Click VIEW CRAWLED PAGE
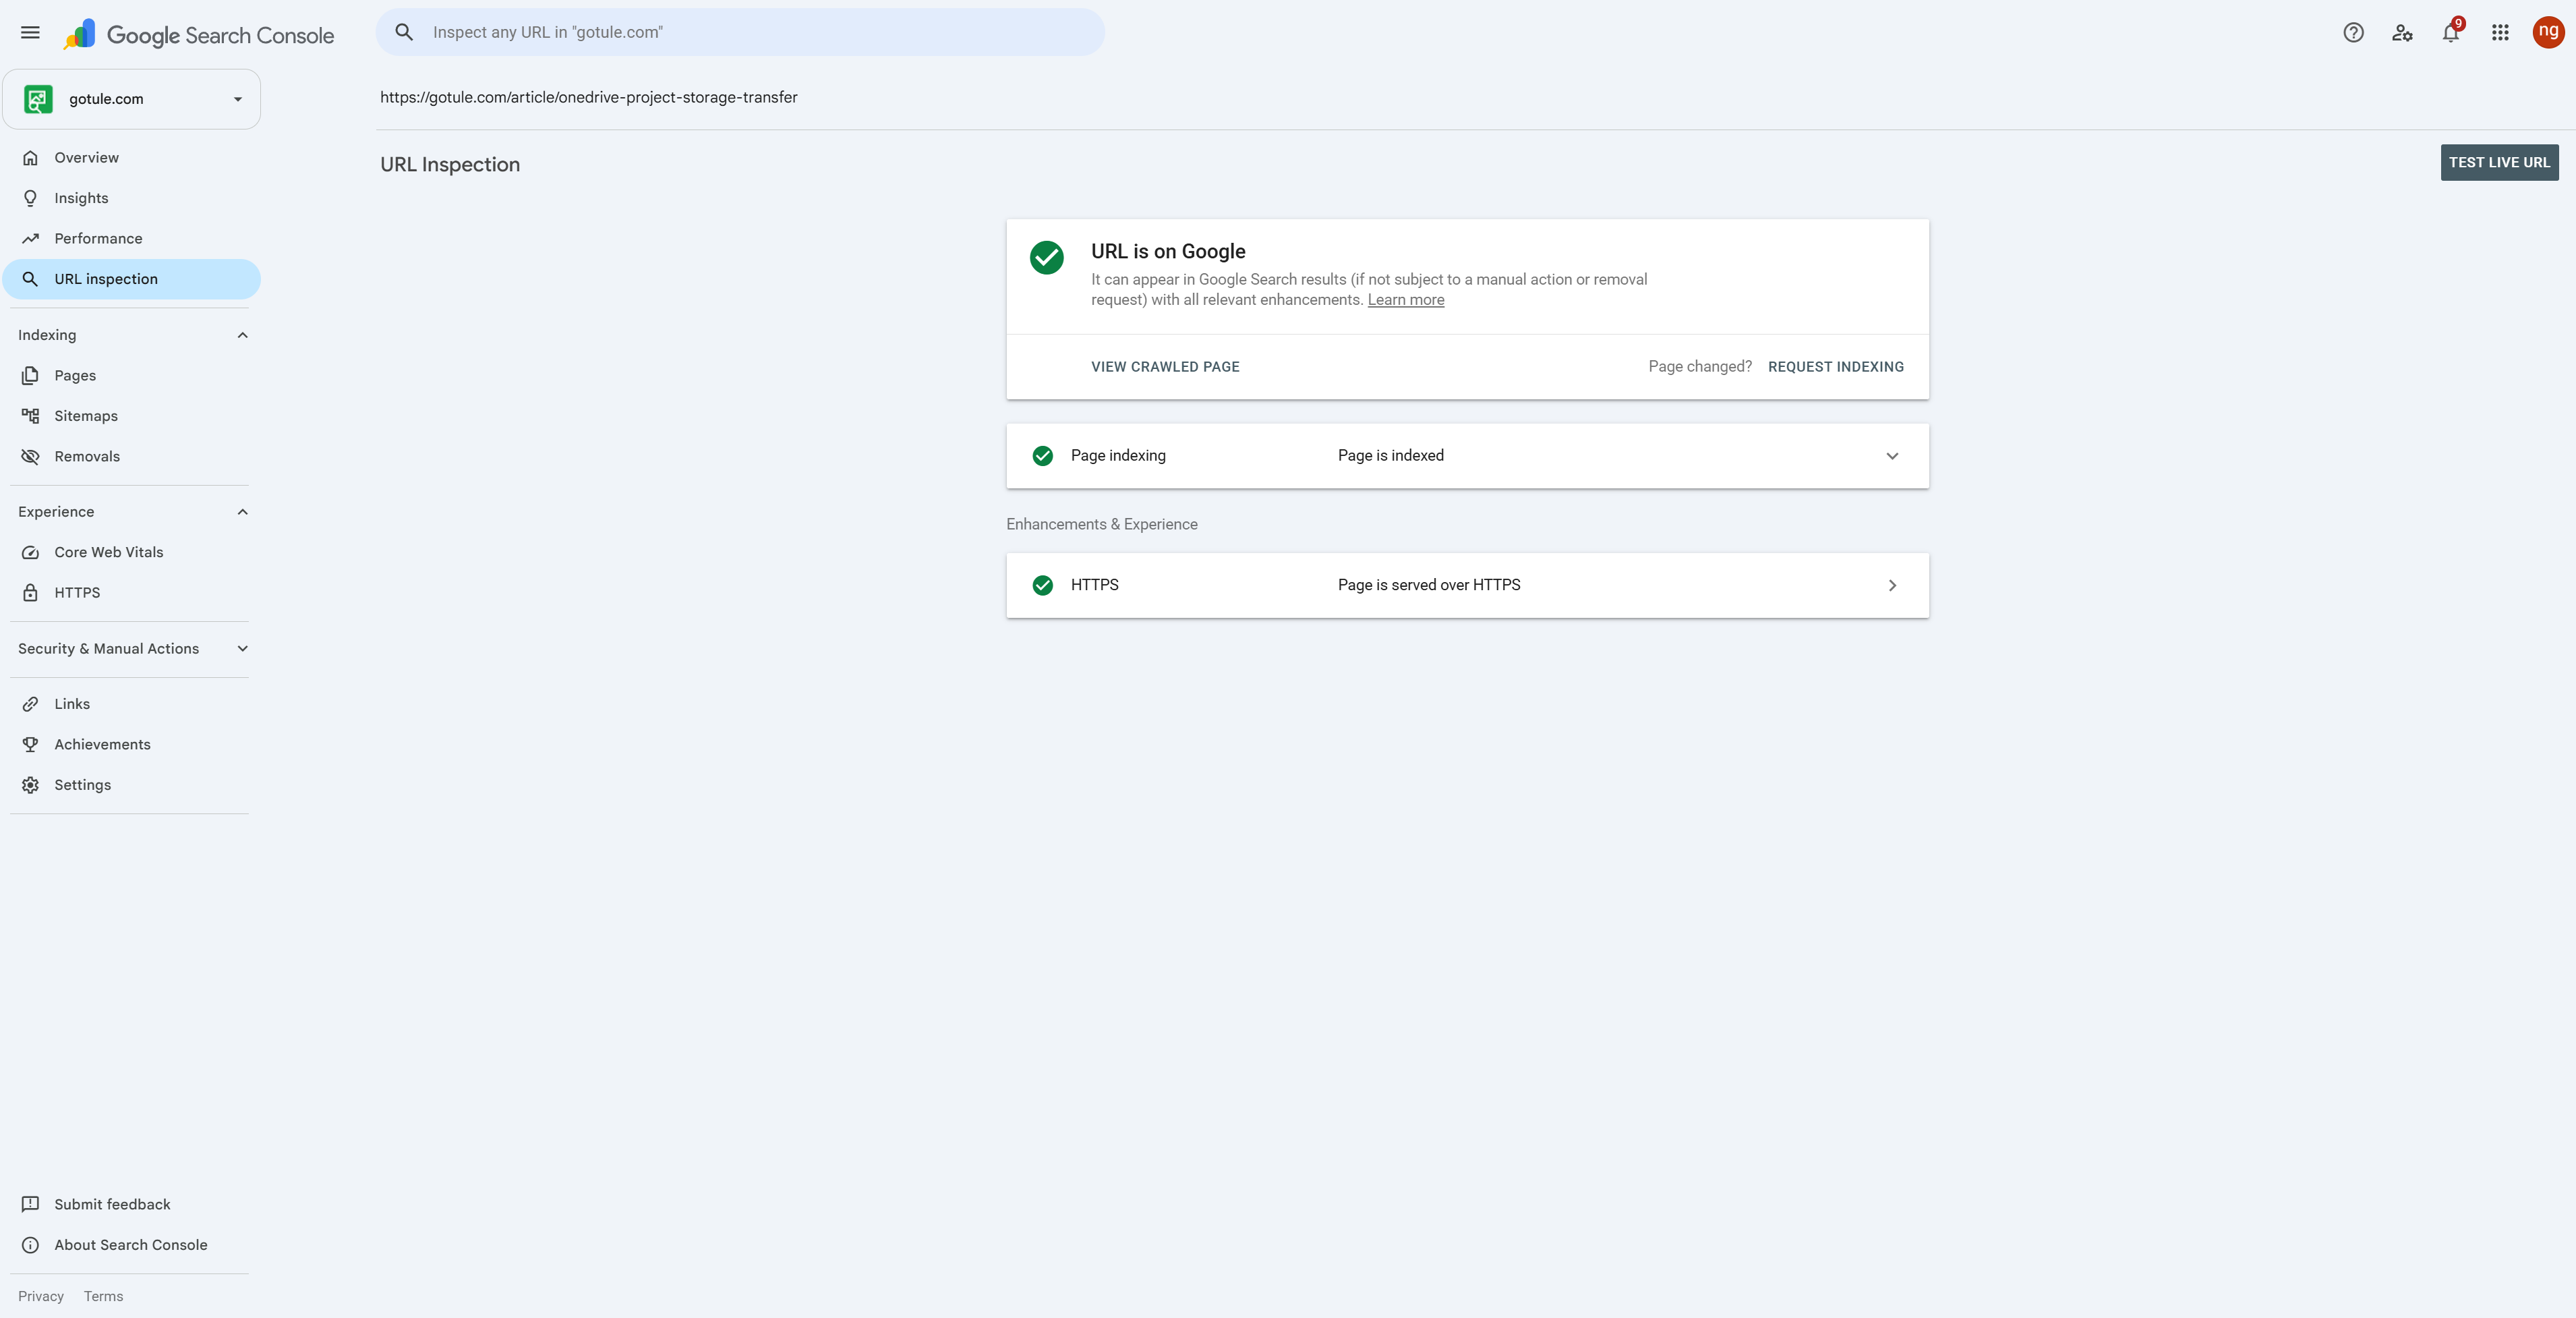2576x1318 pixels. (x=1165, y=367)
